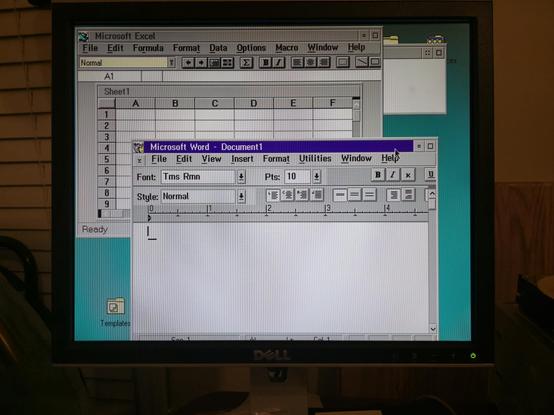
Task: Click Excel Select Visible Cells button
Action: (x=227, y=63)
